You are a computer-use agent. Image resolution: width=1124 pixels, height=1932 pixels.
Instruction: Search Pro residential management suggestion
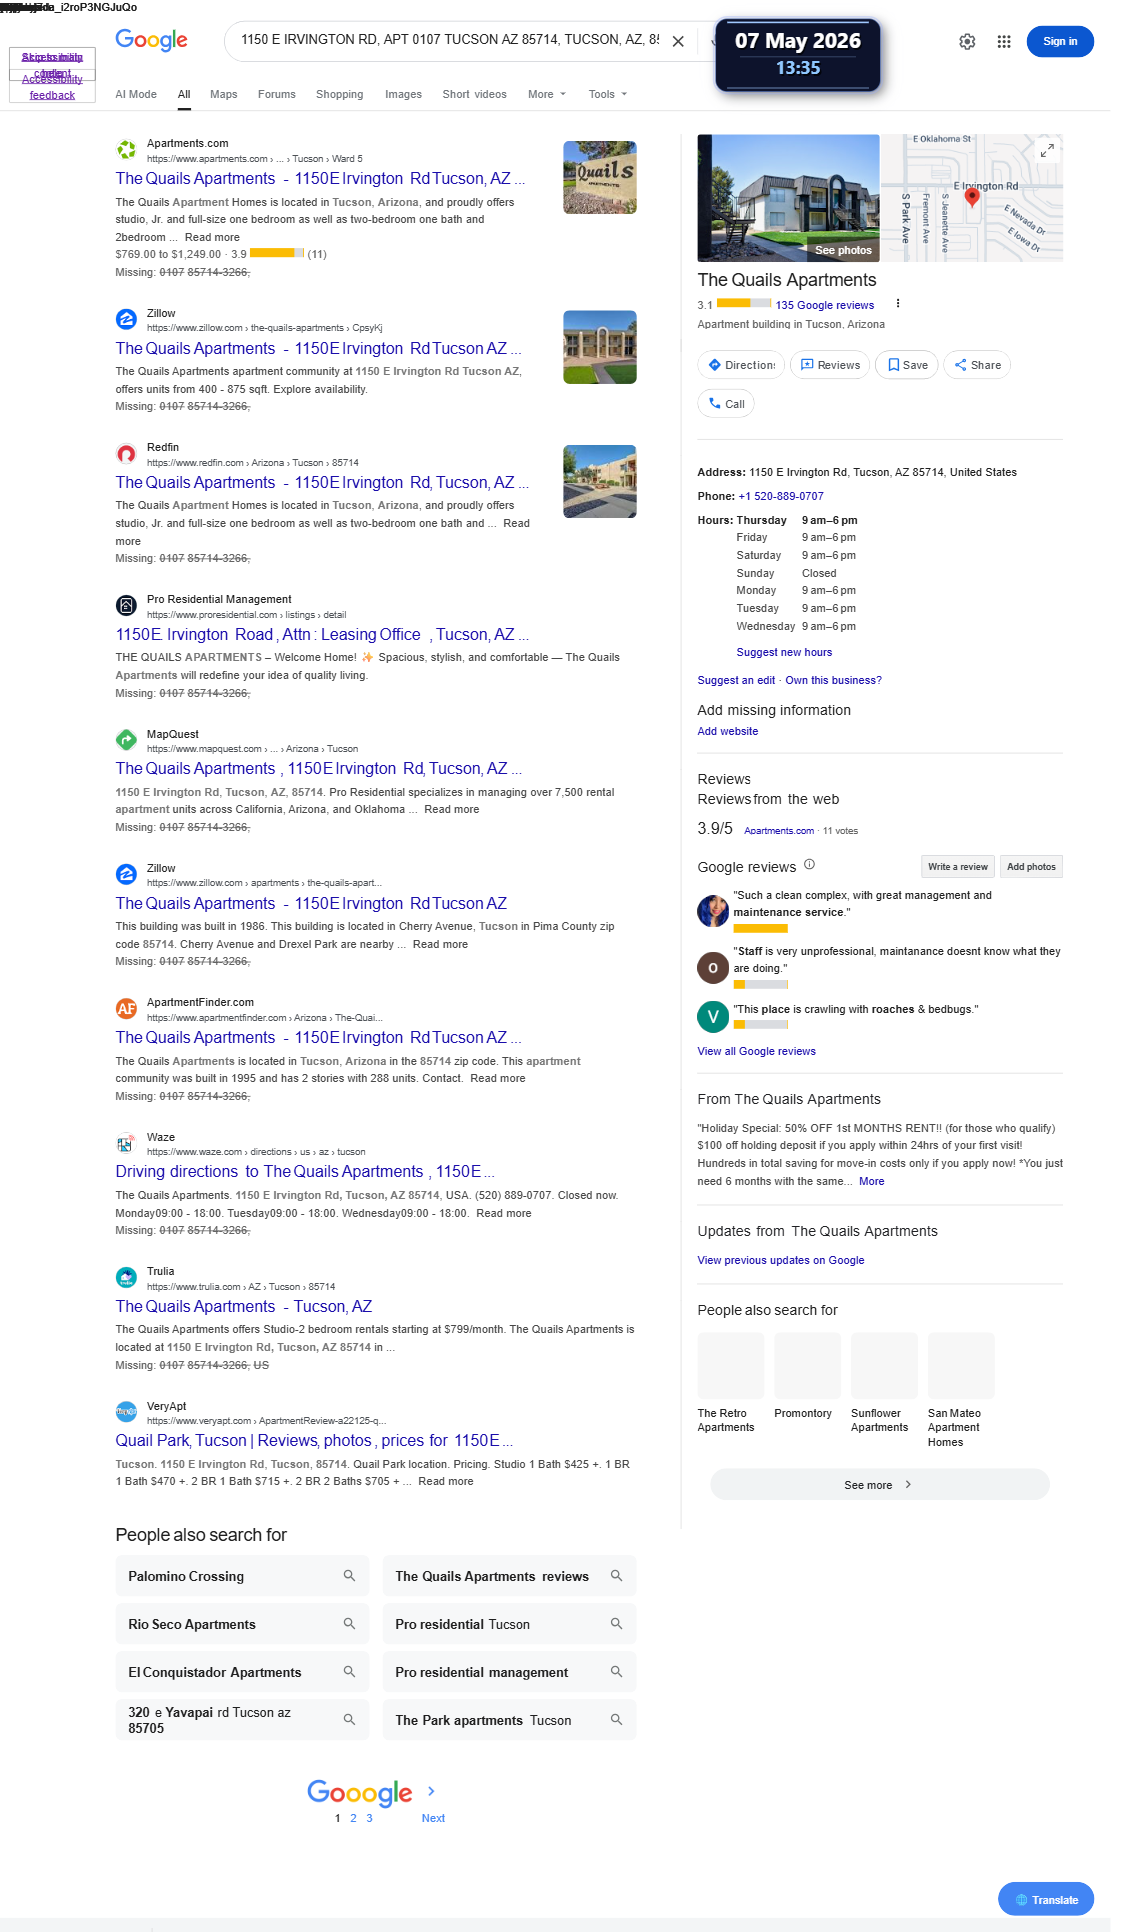click(509, 1672)
